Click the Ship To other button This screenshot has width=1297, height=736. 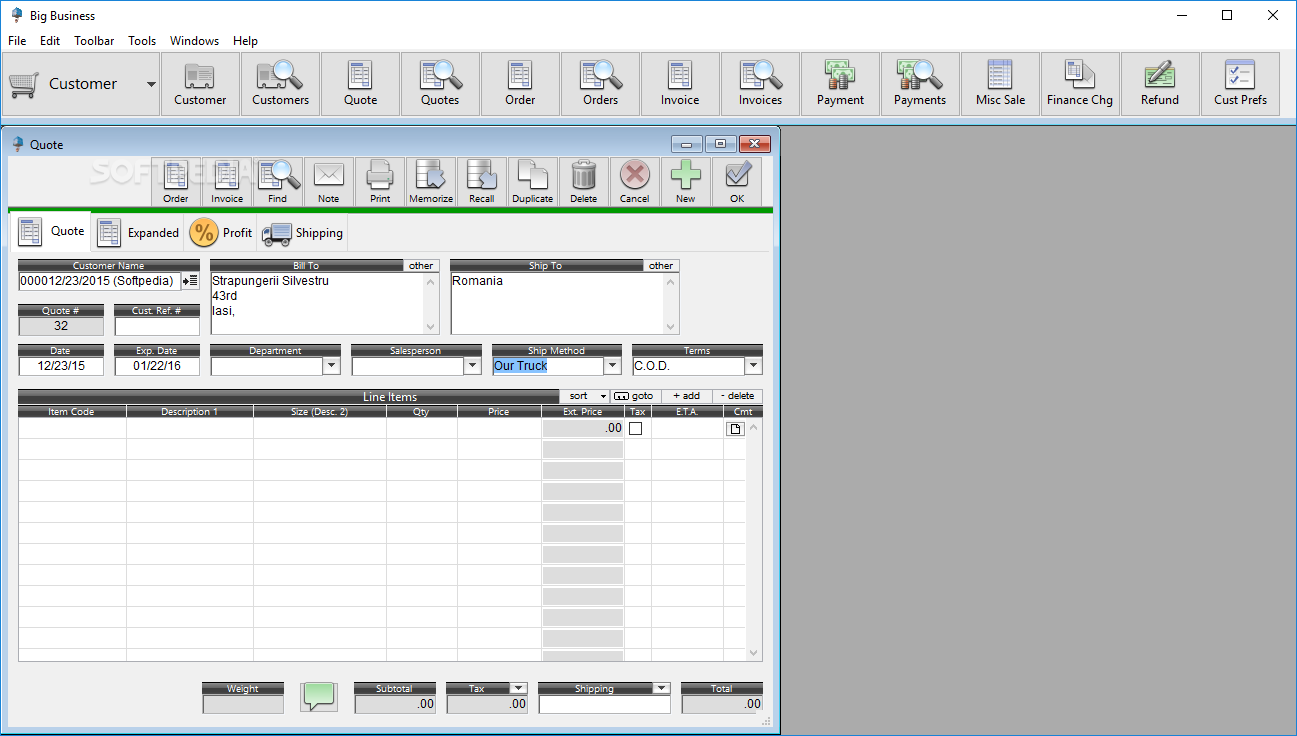[661, 266]
